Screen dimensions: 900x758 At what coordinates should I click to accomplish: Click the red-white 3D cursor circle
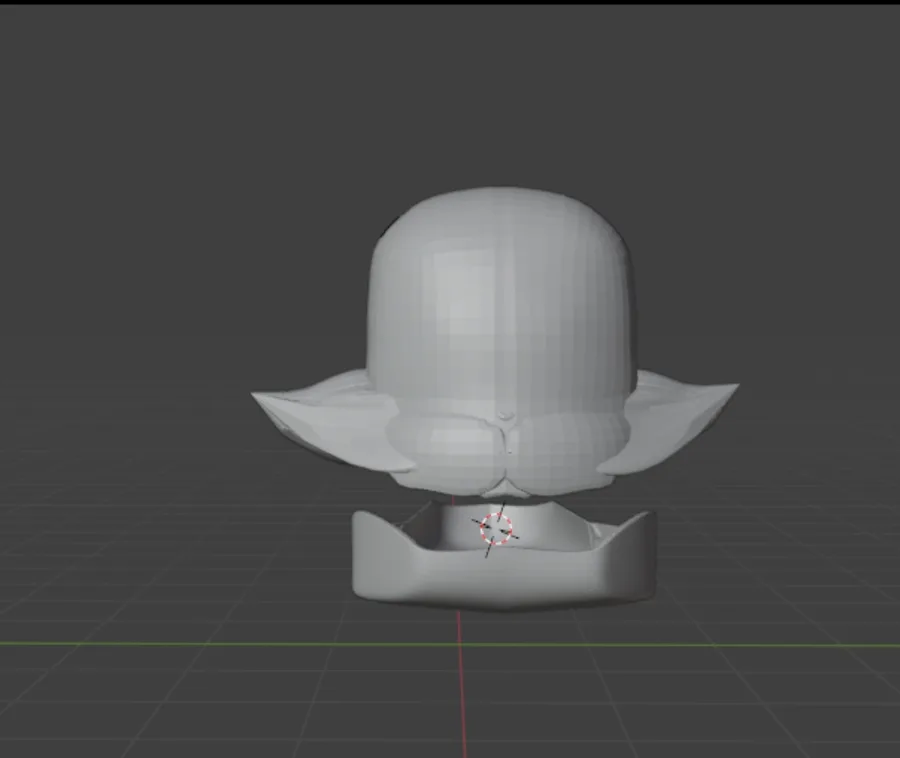(496, 528)
